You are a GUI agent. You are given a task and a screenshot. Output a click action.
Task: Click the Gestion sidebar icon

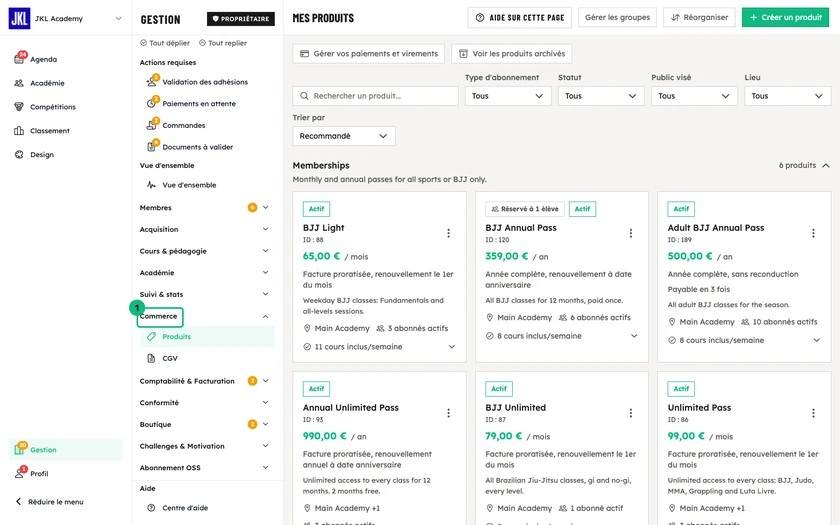point(19,449)
